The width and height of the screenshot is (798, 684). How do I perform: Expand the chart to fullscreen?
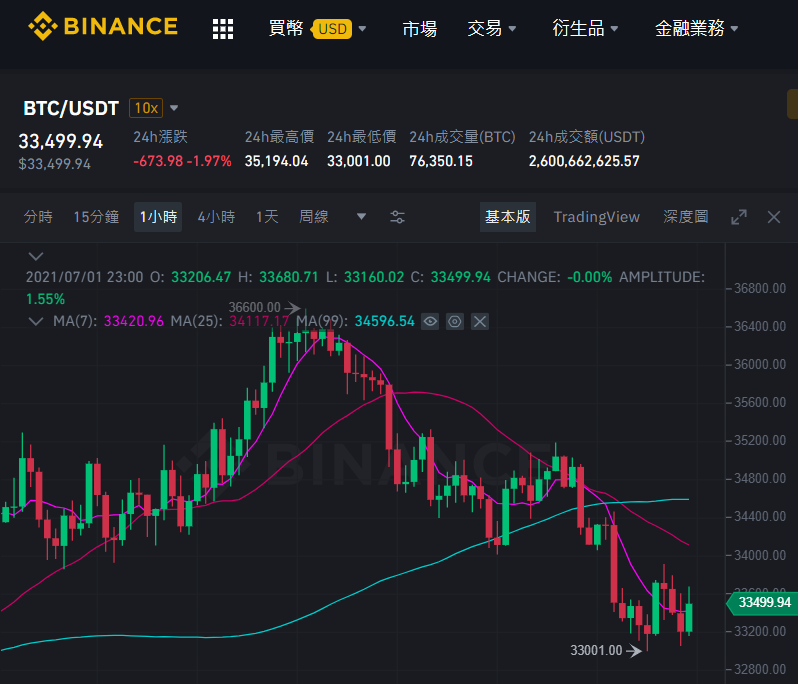[x=739, y=217]
